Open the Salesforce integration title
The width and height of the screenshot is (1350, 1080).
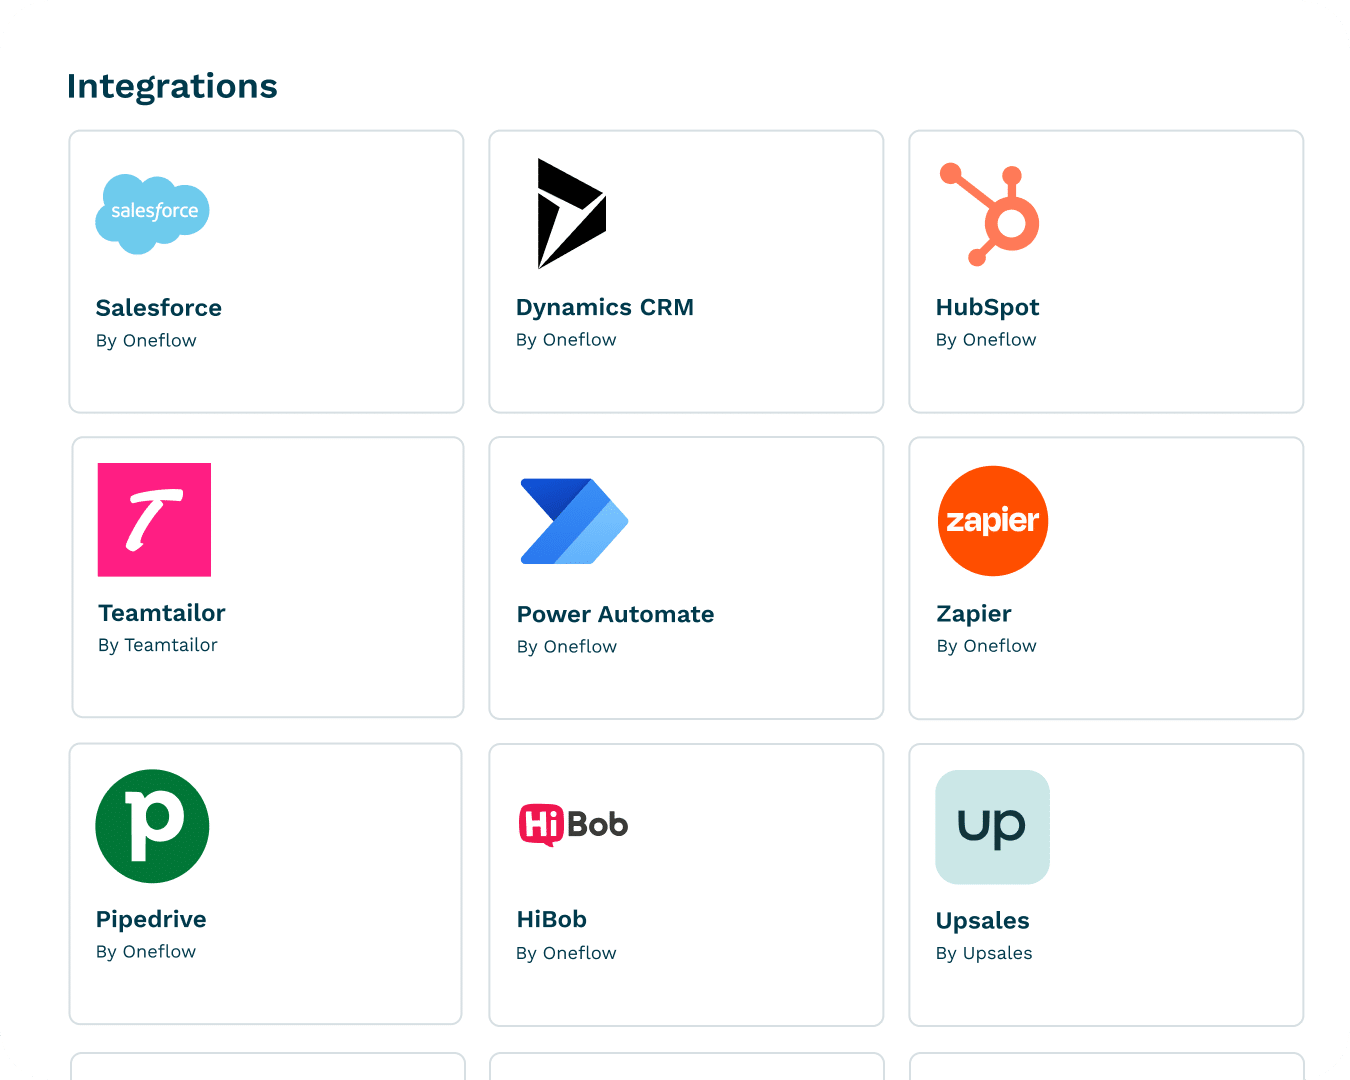click(159, 308)
